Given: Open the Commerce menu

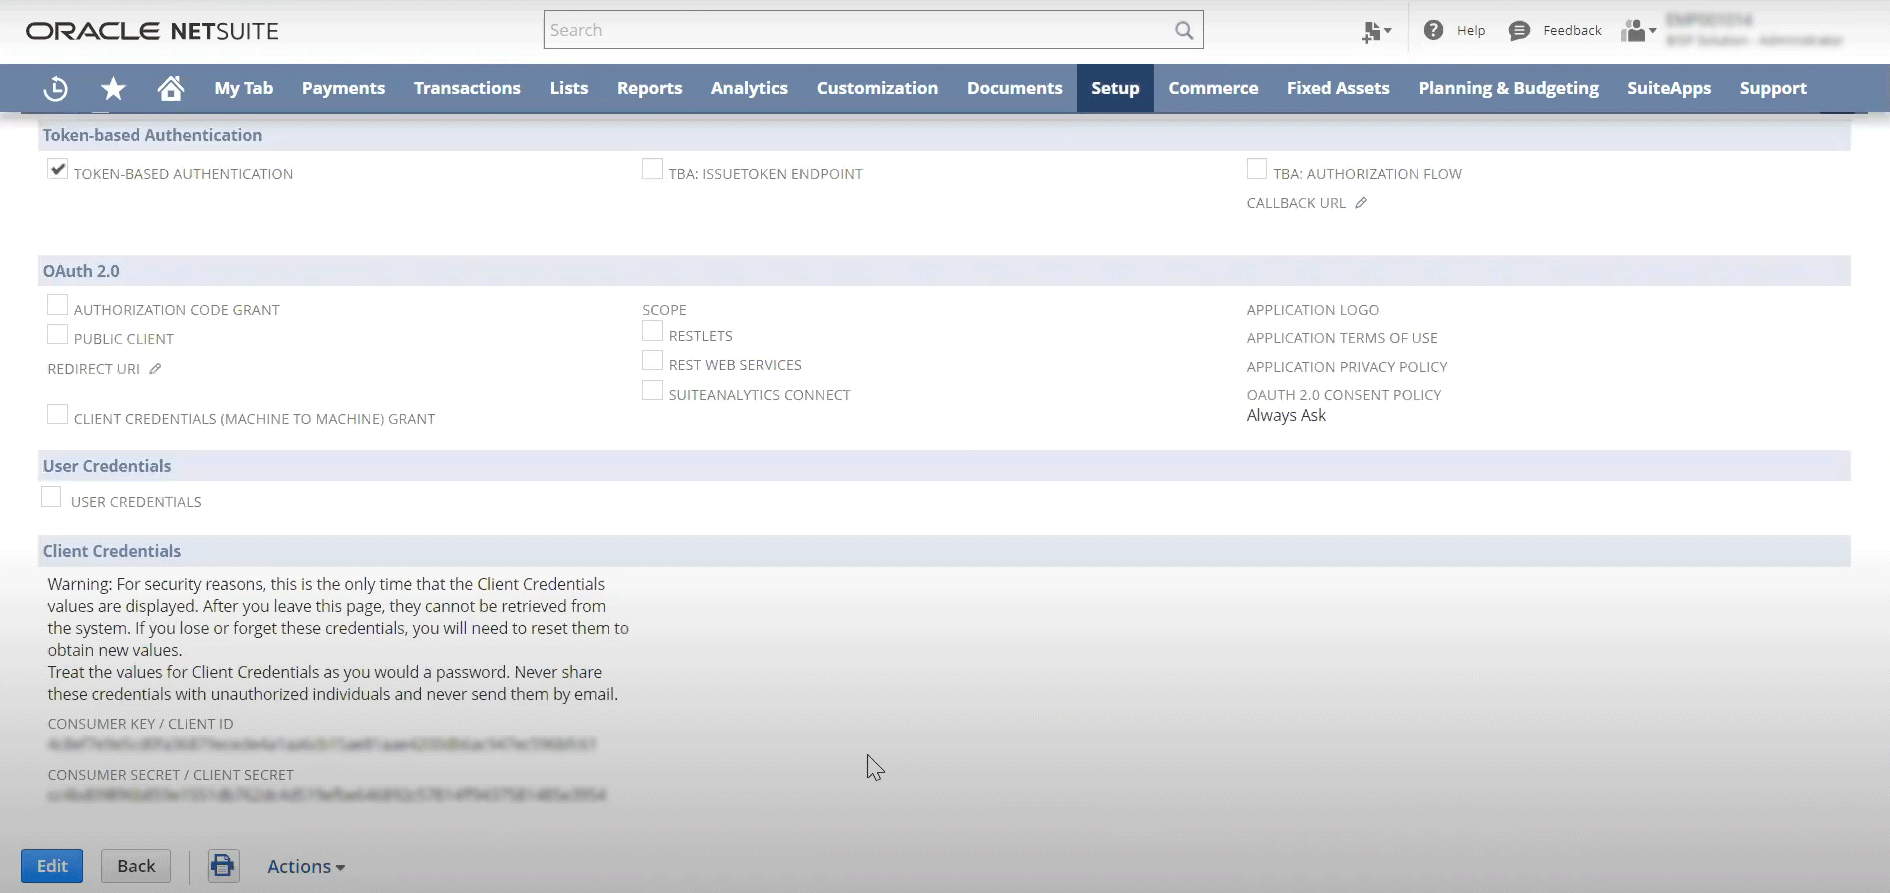Looking at the screenshot, I should 1213,88.
